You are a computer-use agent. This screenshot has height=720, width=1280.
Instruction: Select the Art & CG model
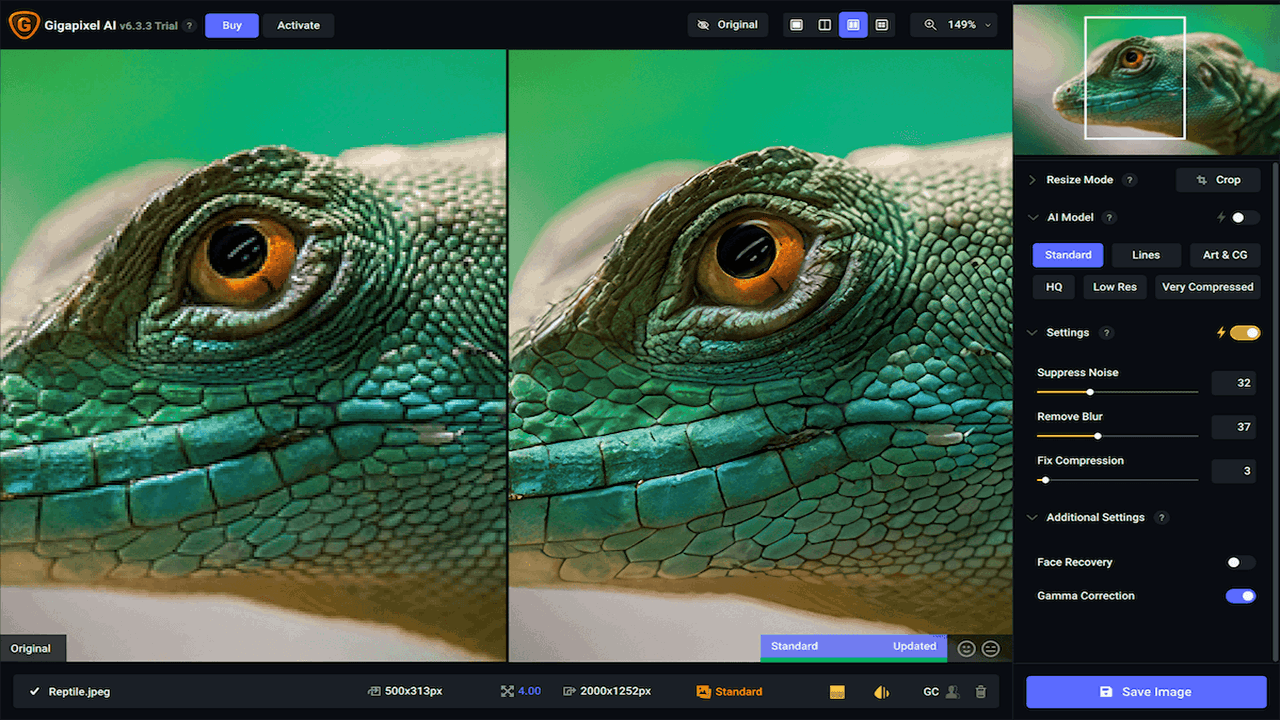1225,255
